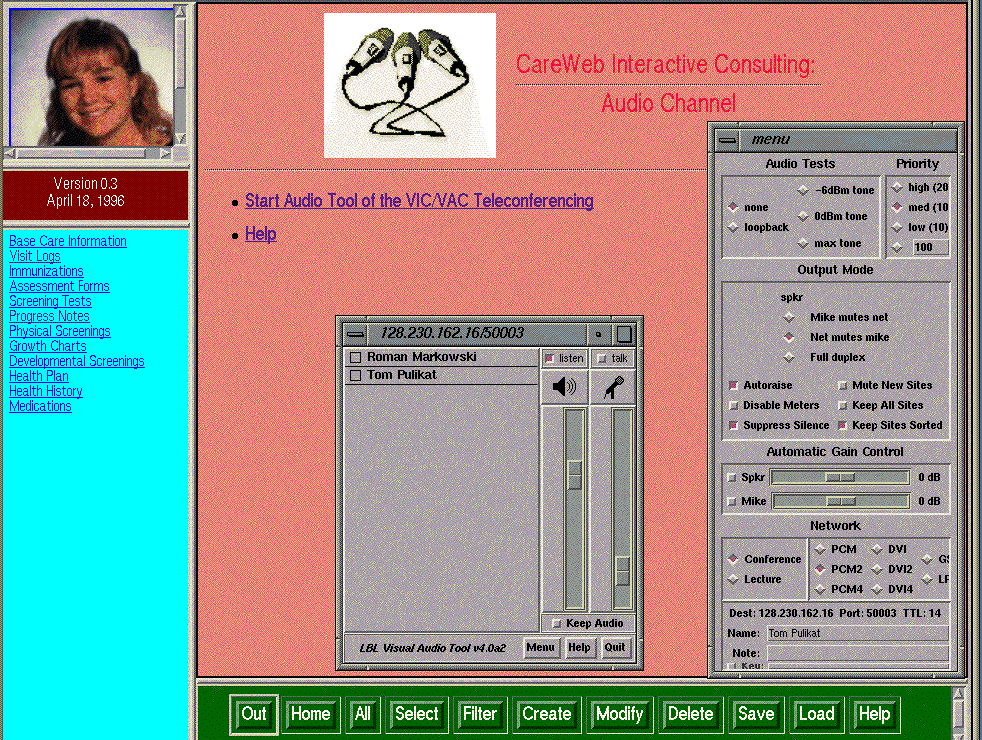This screenshot has height=740, width=982.
Task: Select the max tone test
Action: pyautogui.click(x=803, y=244)
